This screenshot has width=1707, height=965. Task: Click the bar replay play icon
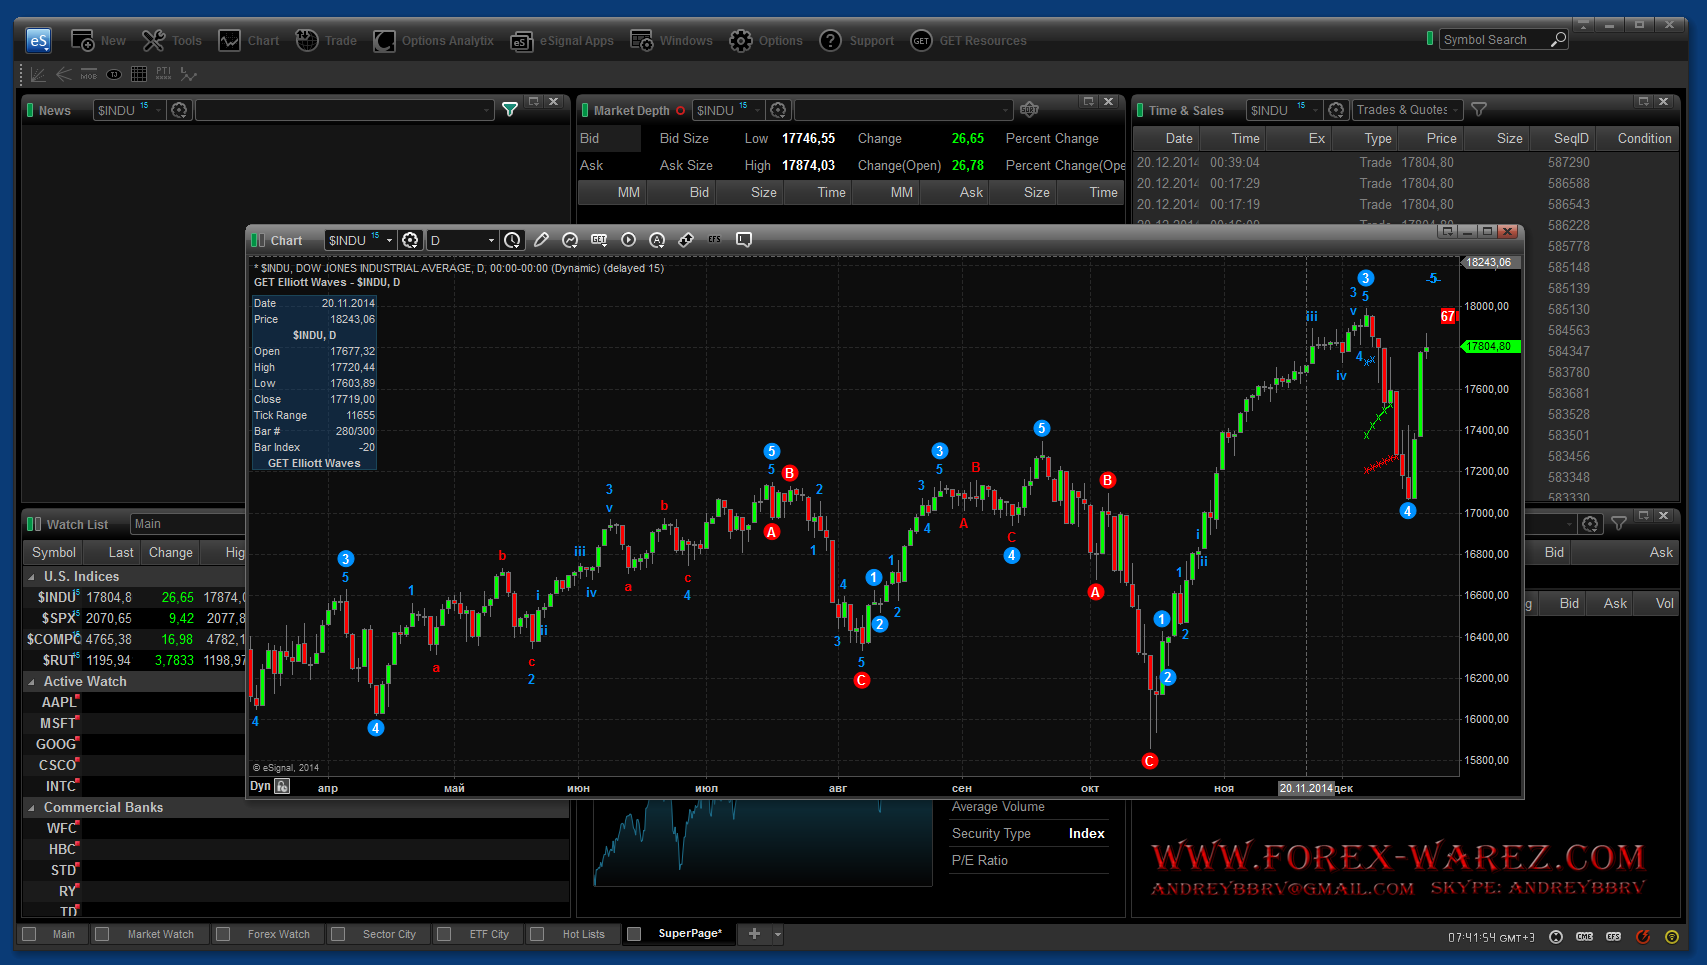click(x=628, y=240)
